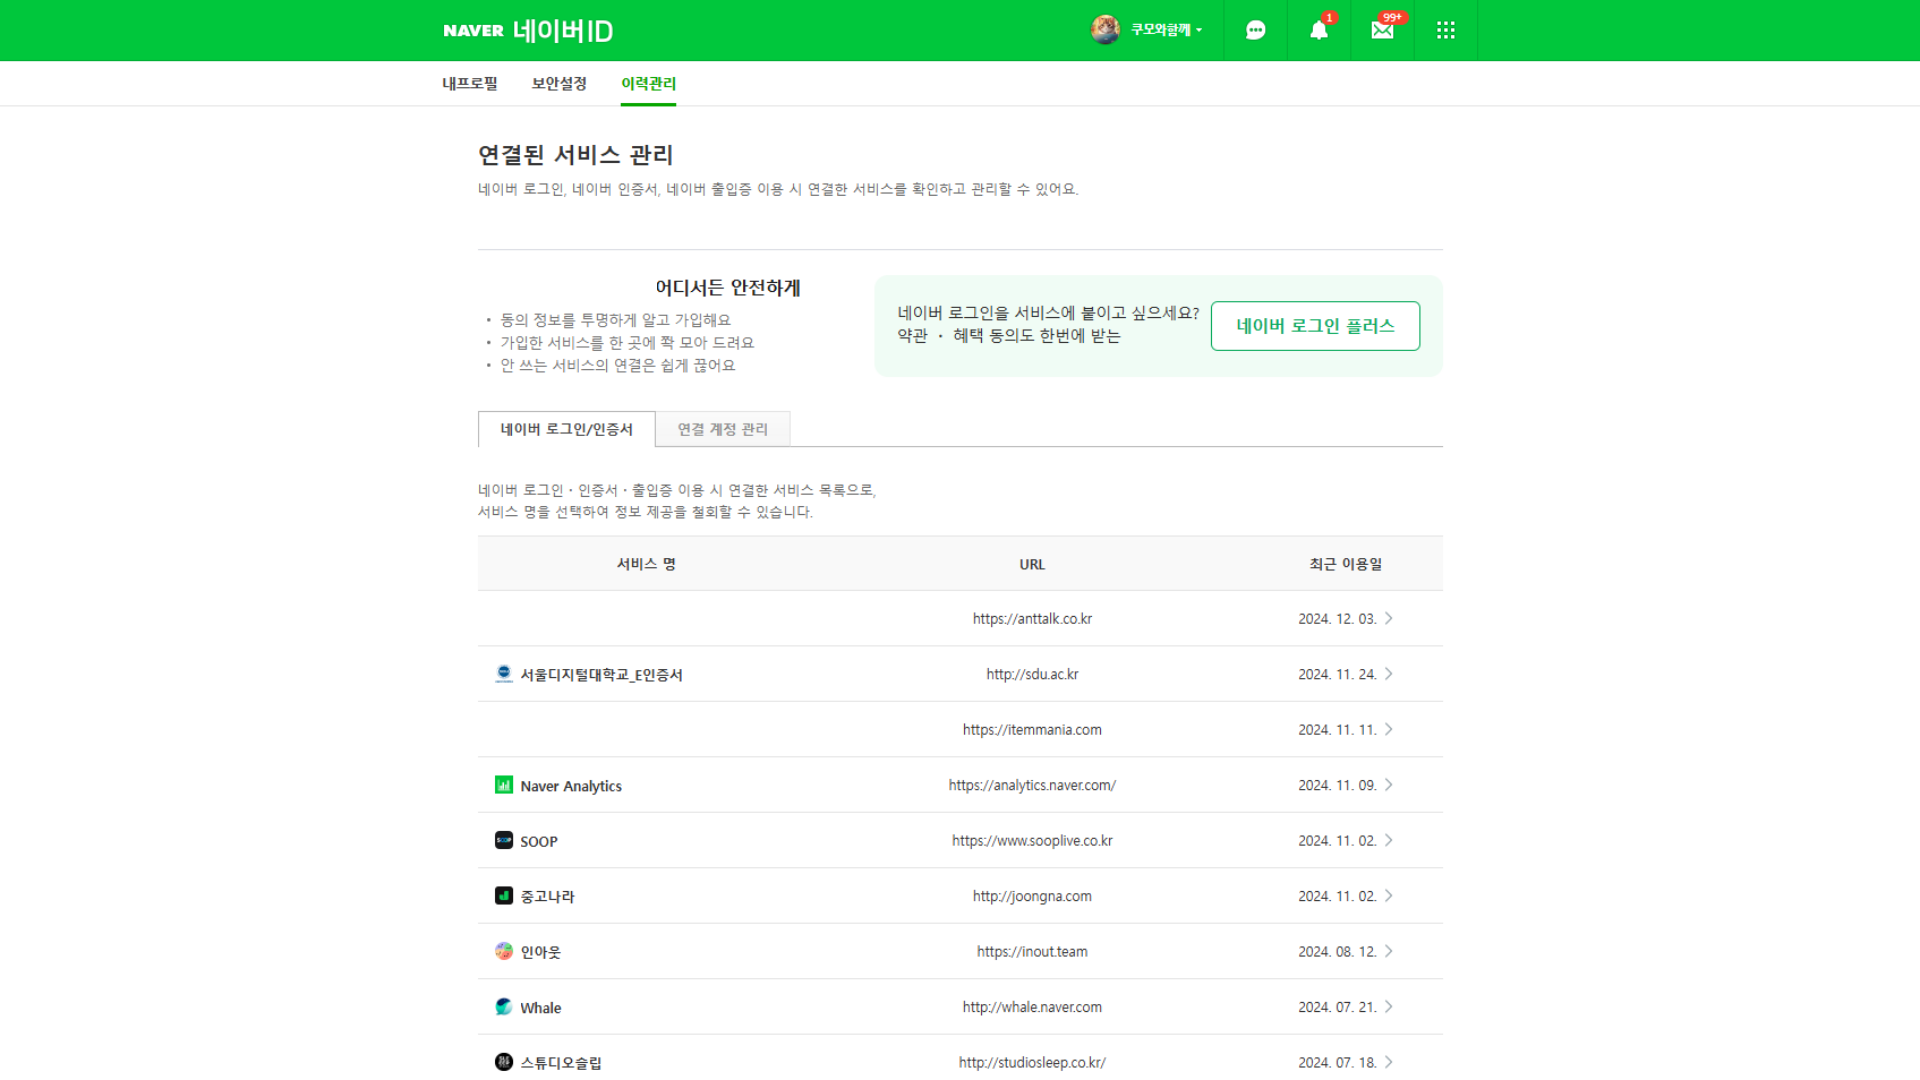Click the profile avatar thumbnail
The height and width of the screenshot is (1080, 1920).
[1105, 30]
